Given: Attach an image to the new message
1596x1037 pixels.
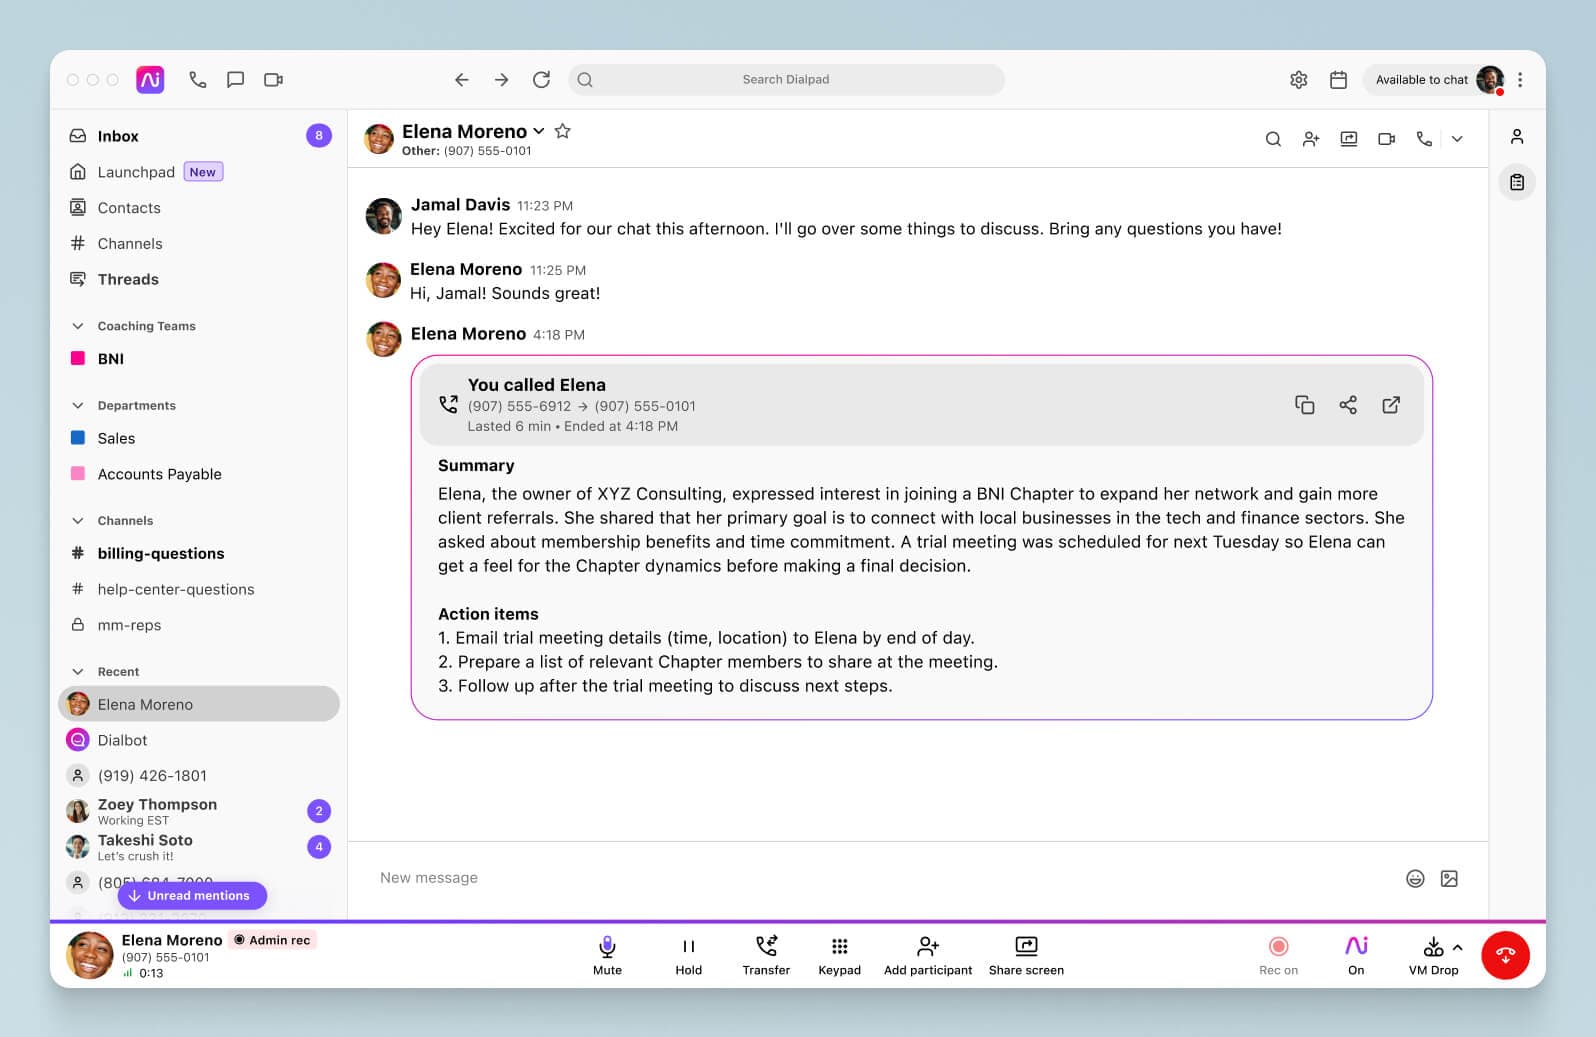Looking at the screenshot, I should tap(1449, 878).
